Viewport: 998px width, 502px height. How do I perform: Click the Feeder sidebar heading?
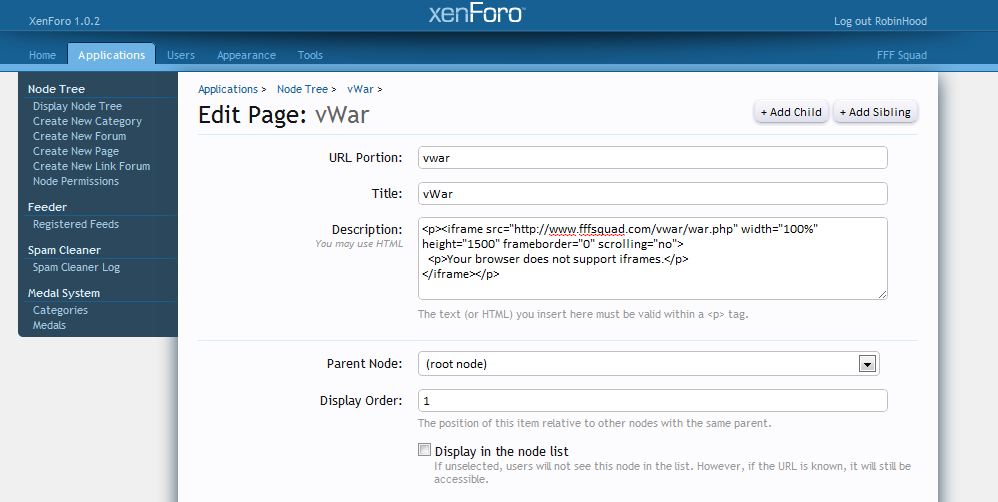(x=47, y=207)
